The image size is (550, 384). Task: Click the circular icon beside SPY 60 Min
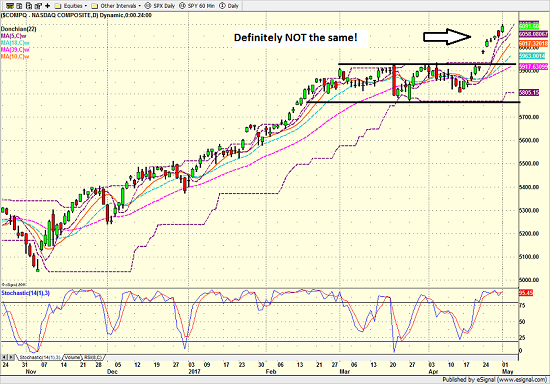(182, 6)
